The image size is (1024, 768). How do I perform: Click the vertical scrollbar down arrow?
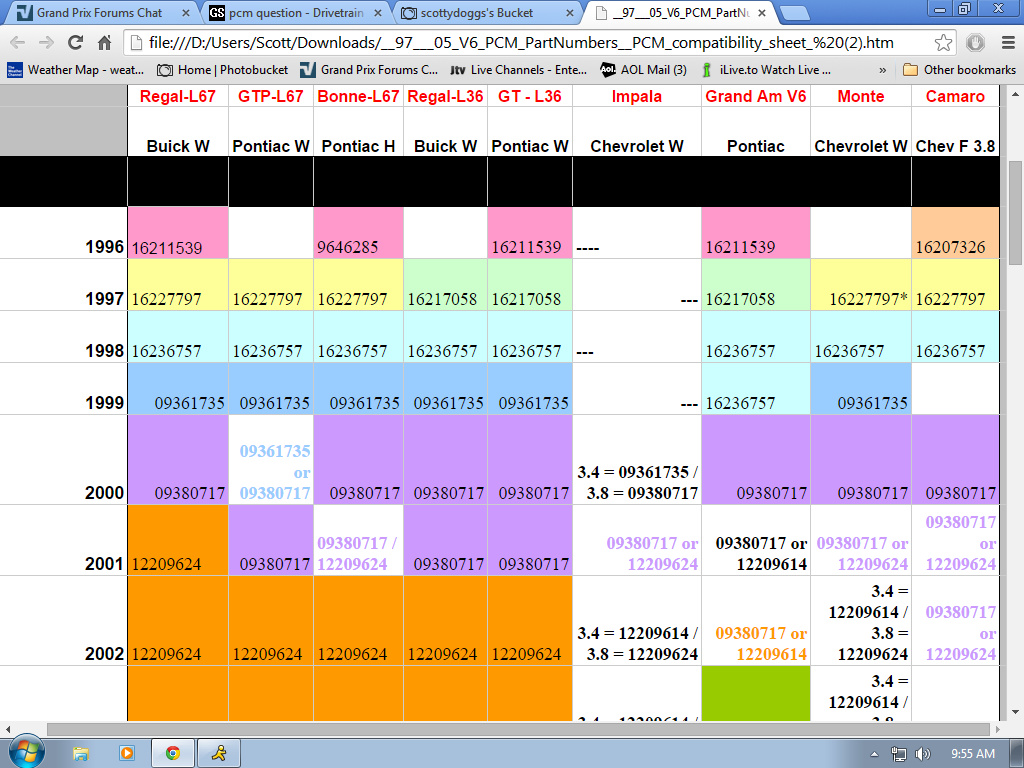1016,712
